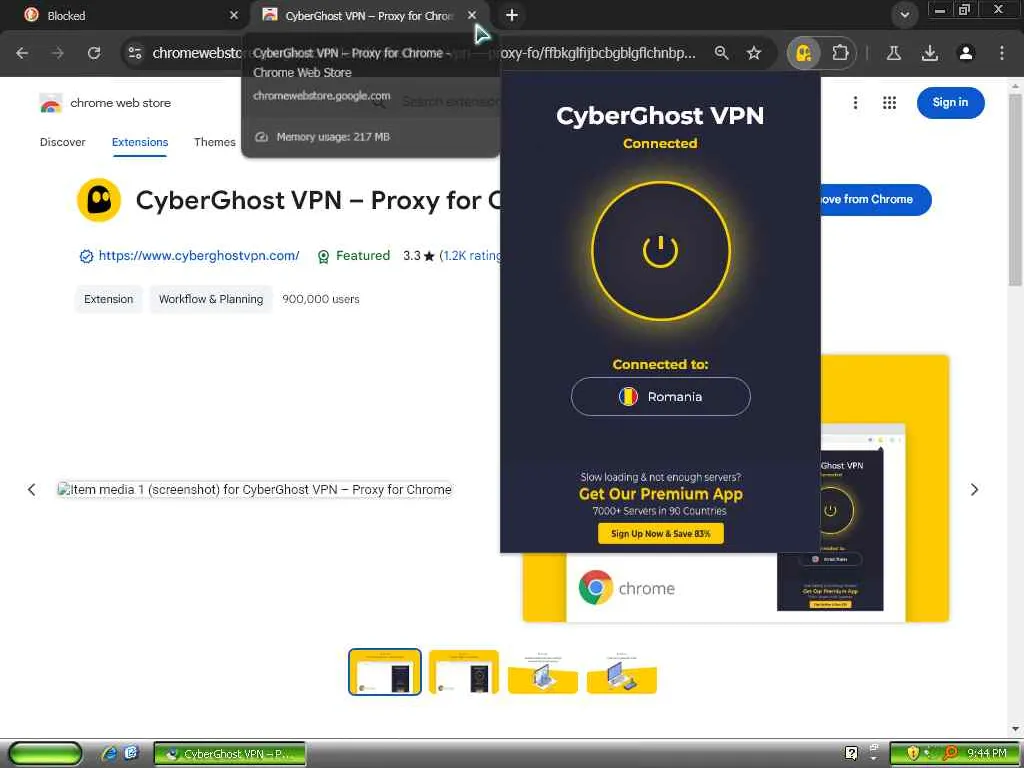Click the chrome web store logo

tap(105, 103)
